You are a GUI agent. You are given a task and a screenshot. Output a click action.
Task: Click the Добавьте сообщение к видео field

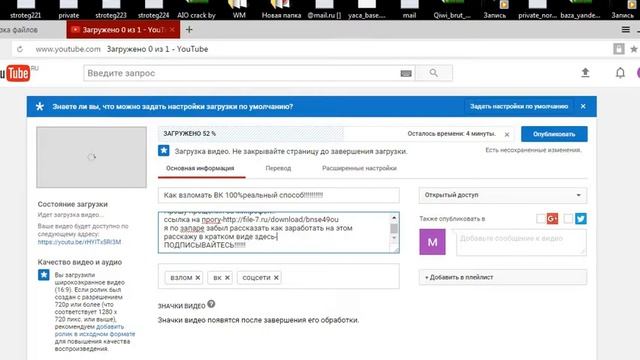[521, 242]
